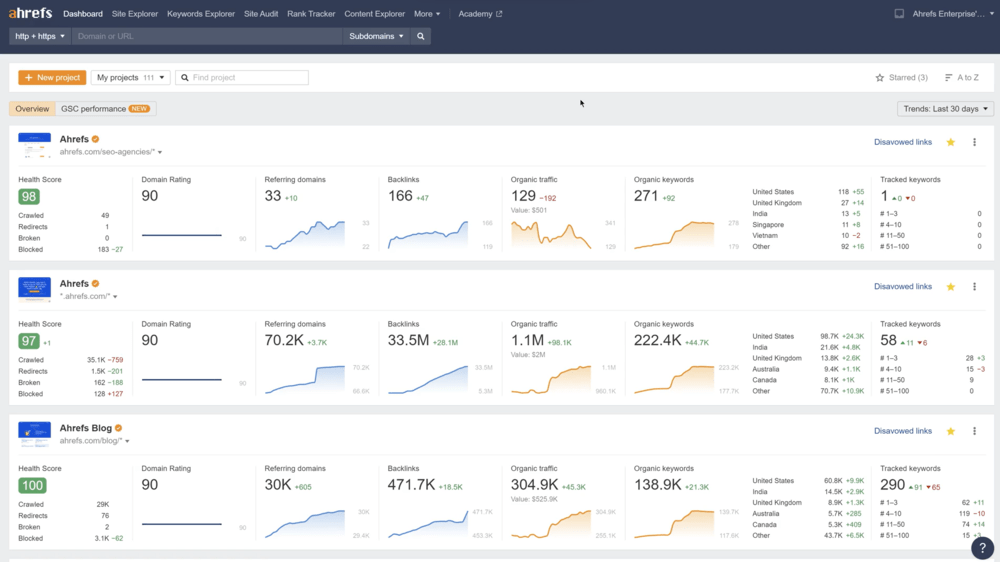Click Organic keywords value 222.4K
Image resolution: width=1000 pixels, height=562 pixels.
click(x=658, y=341)
